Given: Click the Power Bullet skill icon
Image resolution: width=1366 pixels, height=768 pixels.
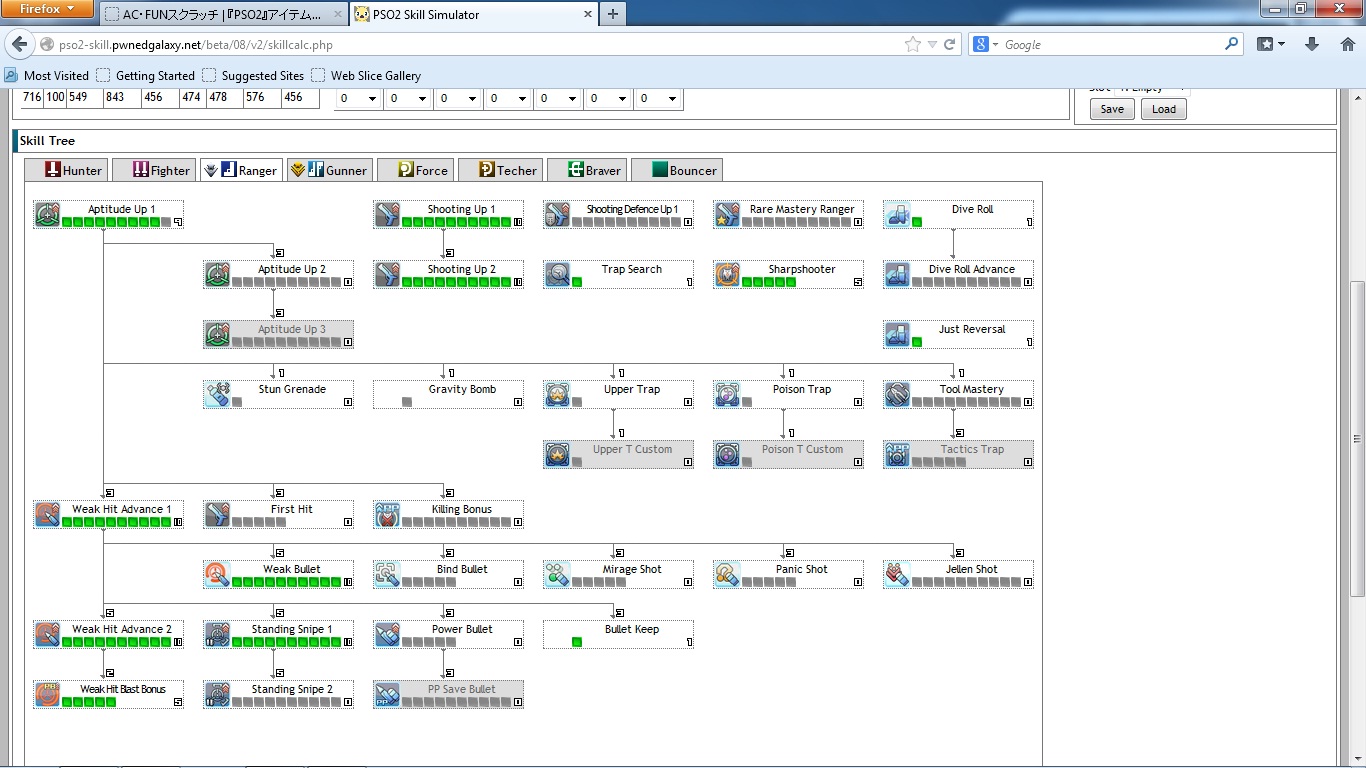Looking at the screenshot, I should (387, 635).
